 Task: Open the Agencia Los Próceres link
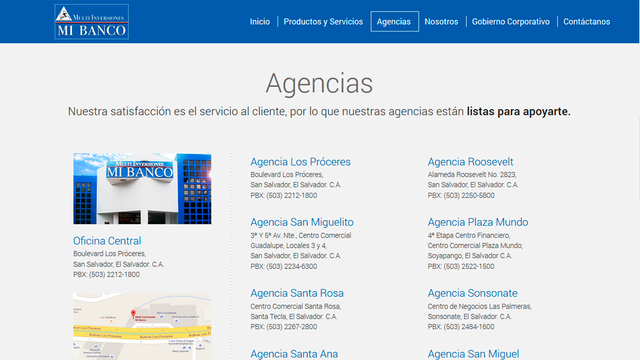(300, 162)
